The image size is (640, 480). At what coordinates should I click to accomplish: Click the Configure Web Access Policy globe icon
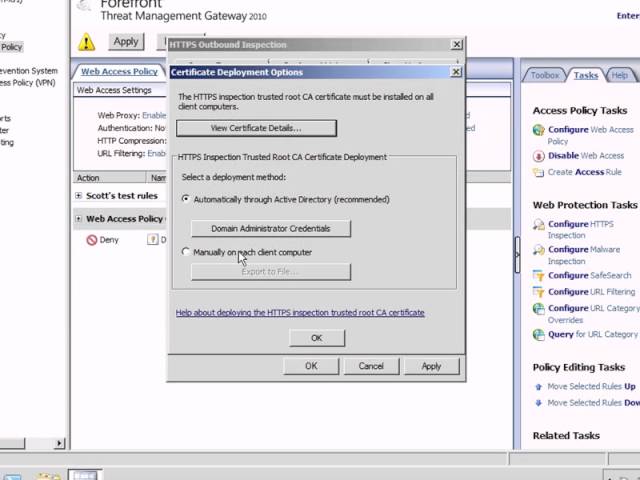[x=538, y=130]
